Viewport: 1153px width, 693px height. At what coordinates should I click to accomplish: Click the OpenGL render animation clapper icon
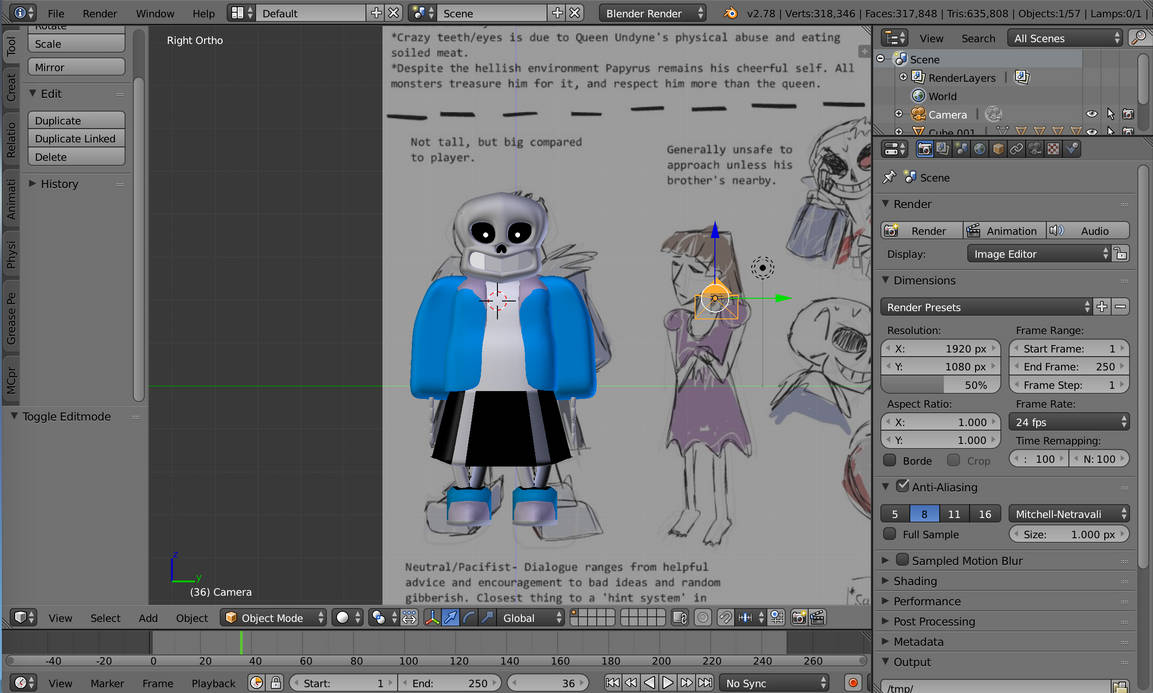[x=817, y=618]
